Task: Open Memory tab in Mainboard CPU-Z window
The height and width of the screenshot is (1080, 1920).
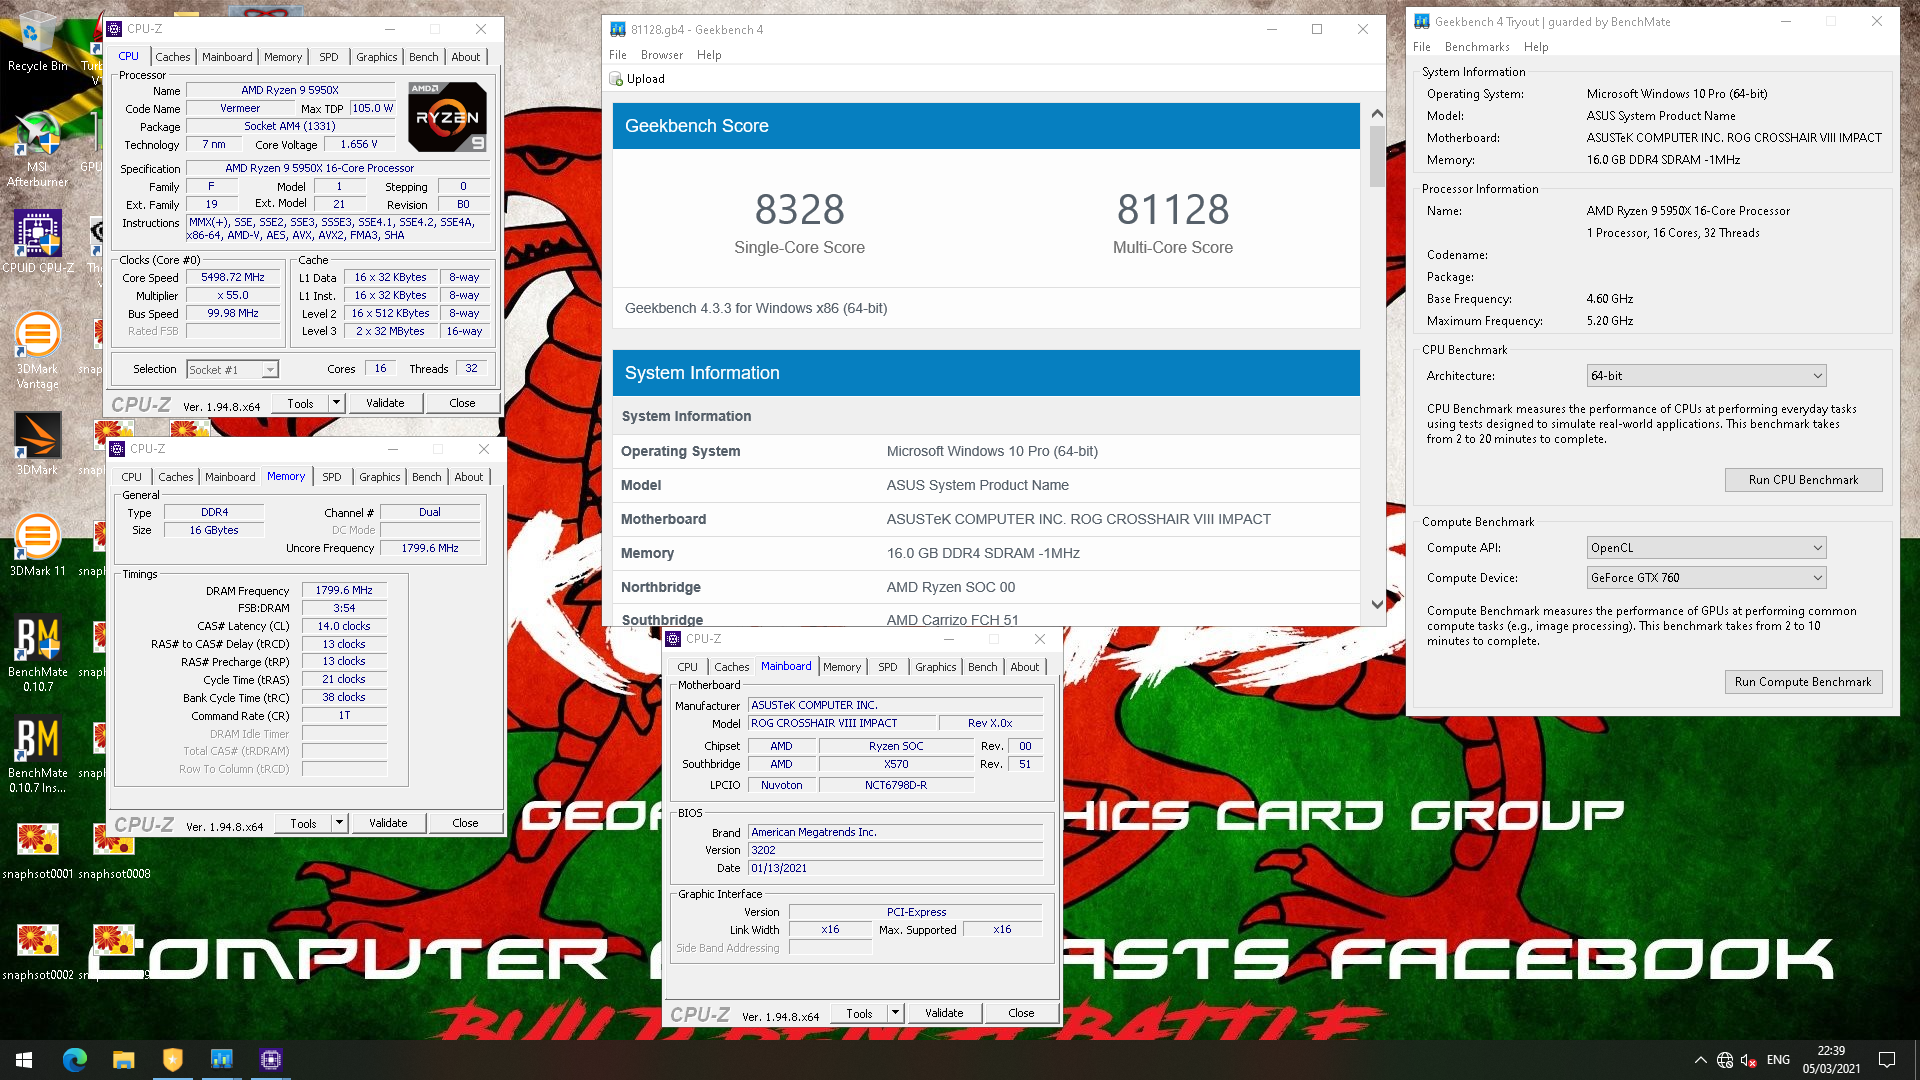Action: 842,667
